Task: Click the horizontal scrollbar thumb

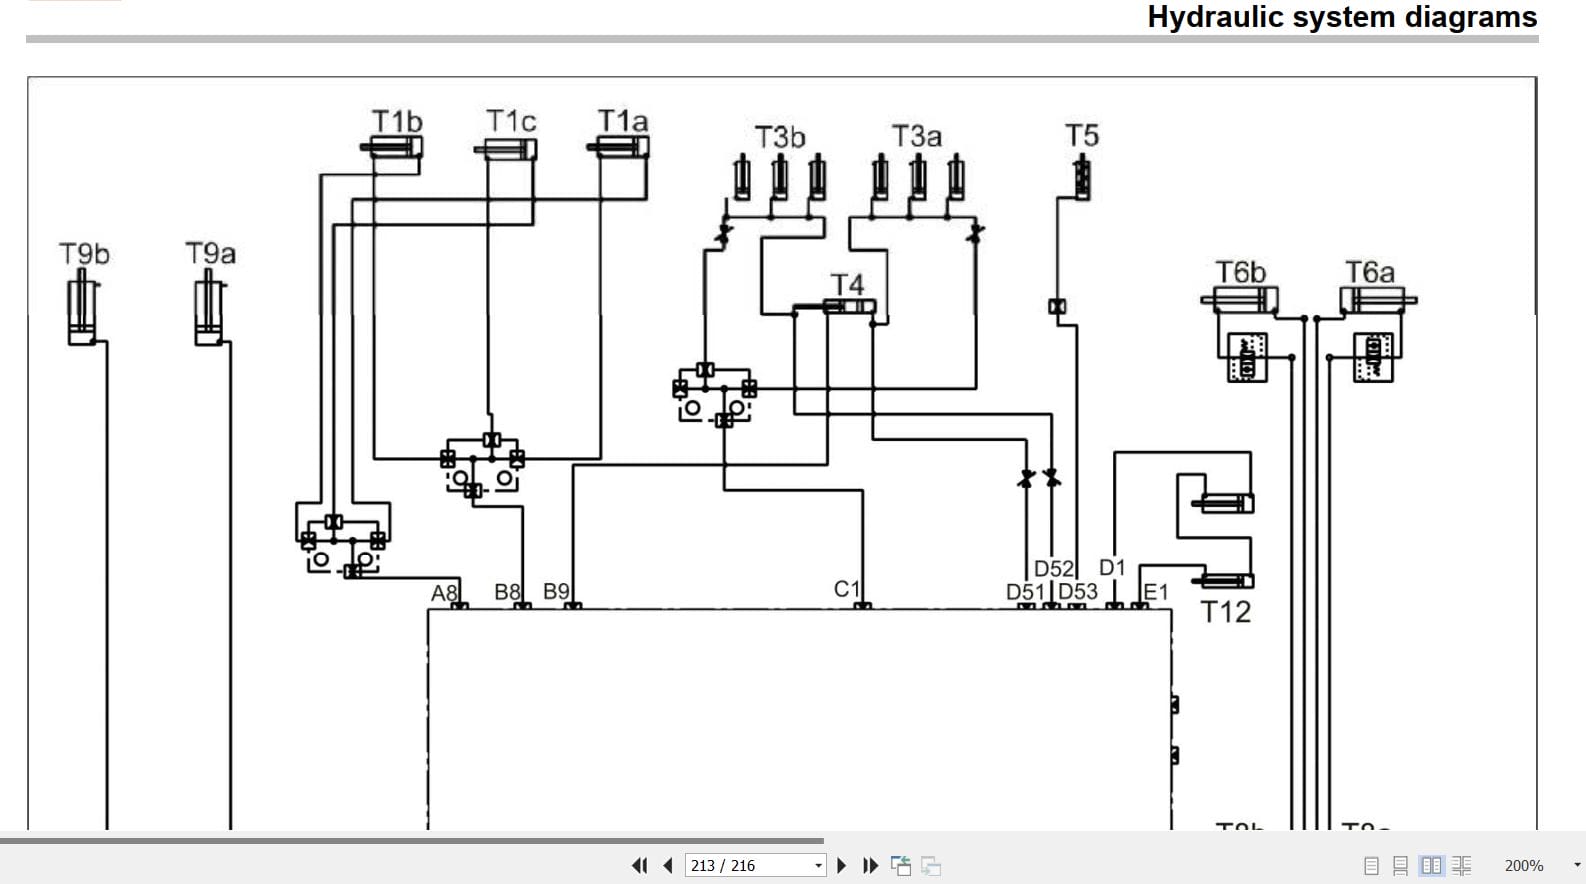Action: [x=412, y=841]
